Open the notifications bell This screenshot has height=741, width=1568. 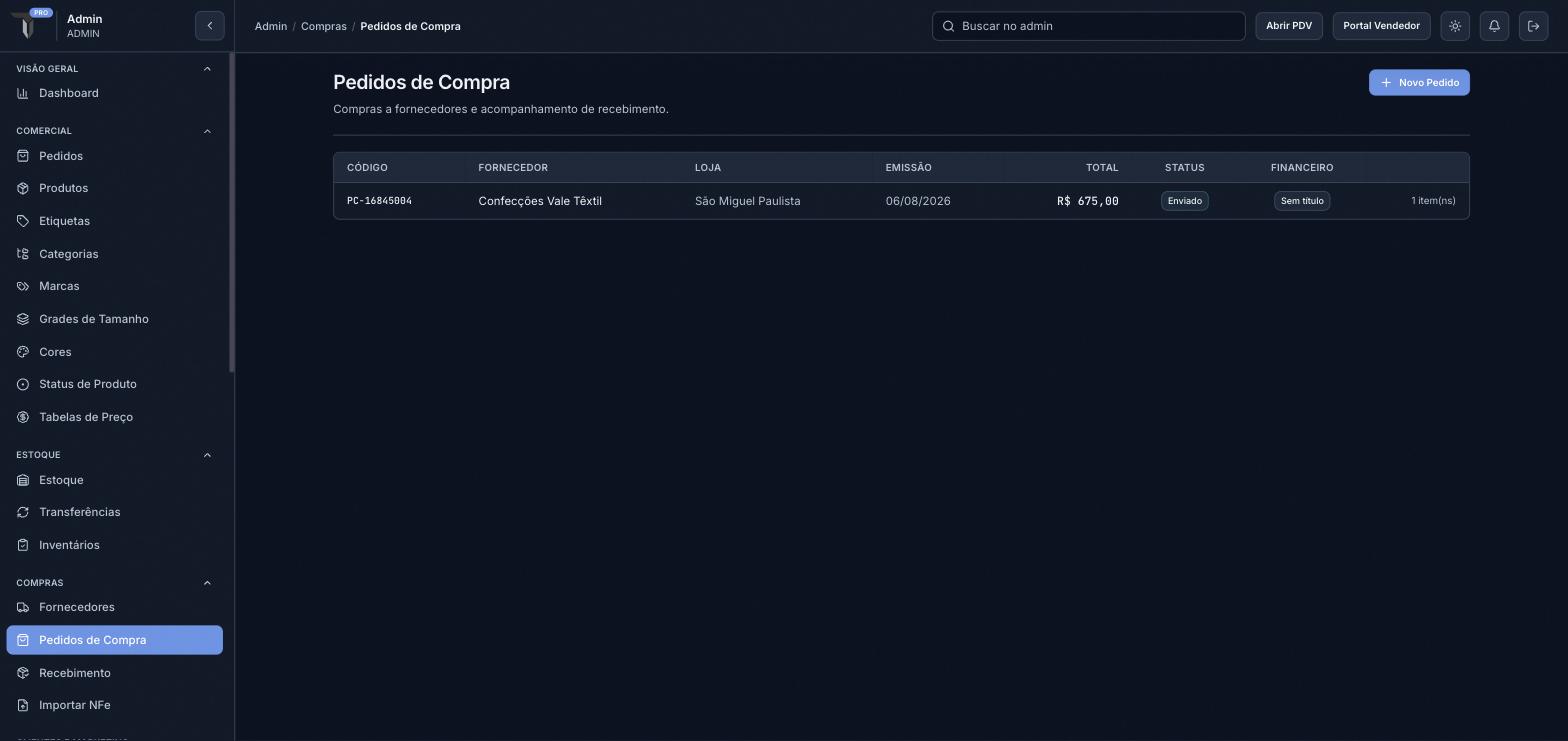(x=1494, y=26)
